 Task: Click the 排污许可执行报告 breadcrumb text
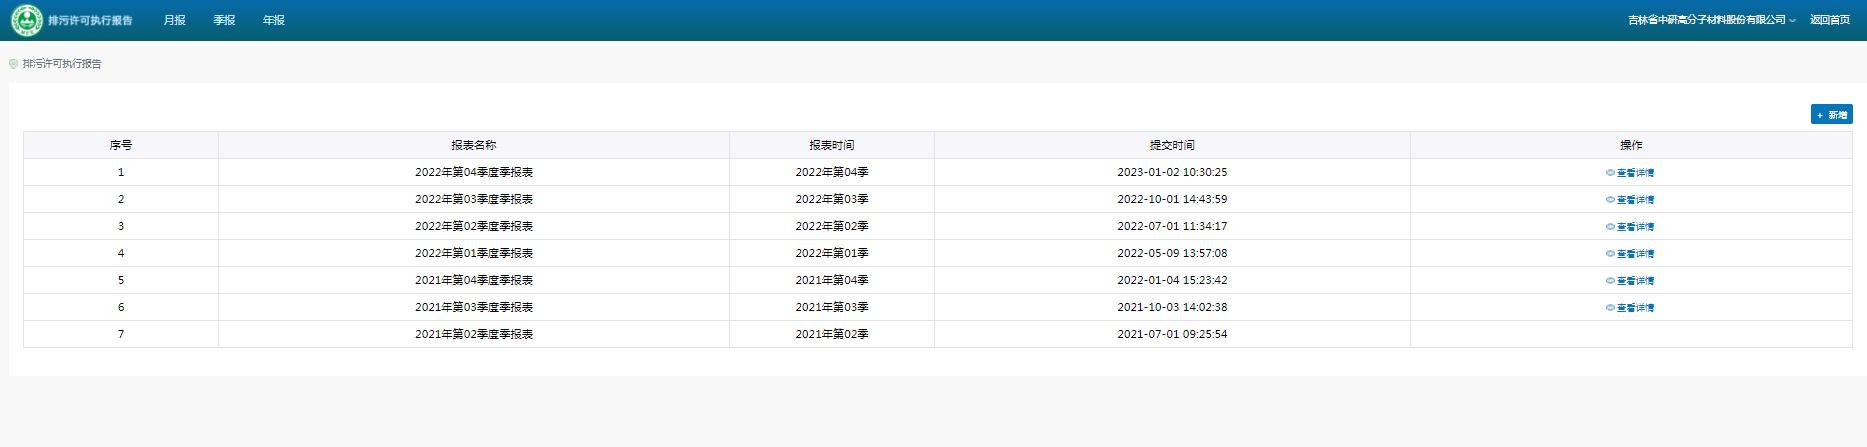[62, 64]
